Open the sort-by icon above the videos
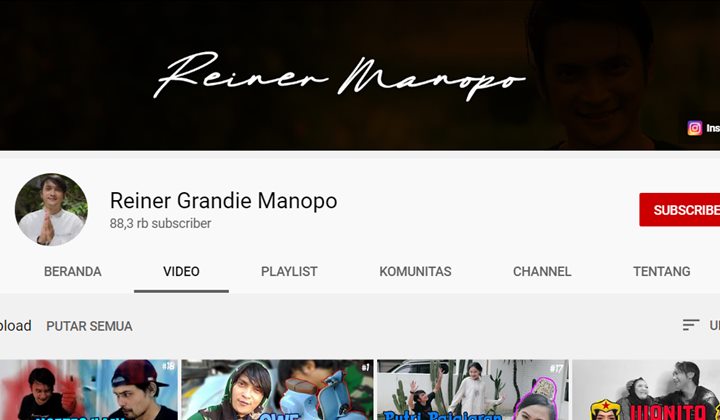The width and height of the screenshot is (720, 420). coord(691,325)
